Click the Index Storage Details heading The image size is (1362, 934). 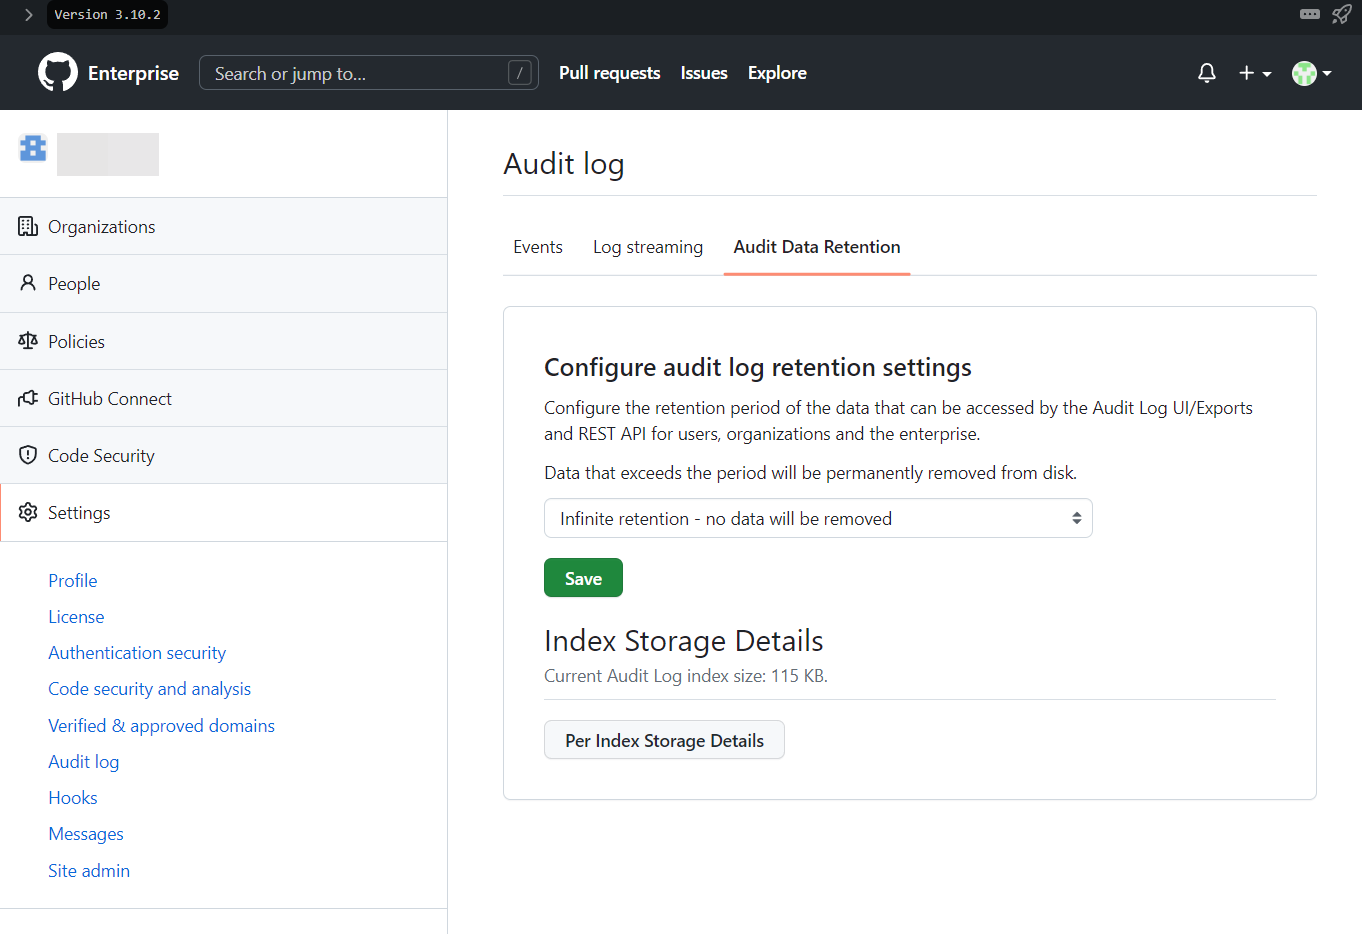tap(684, 641)
